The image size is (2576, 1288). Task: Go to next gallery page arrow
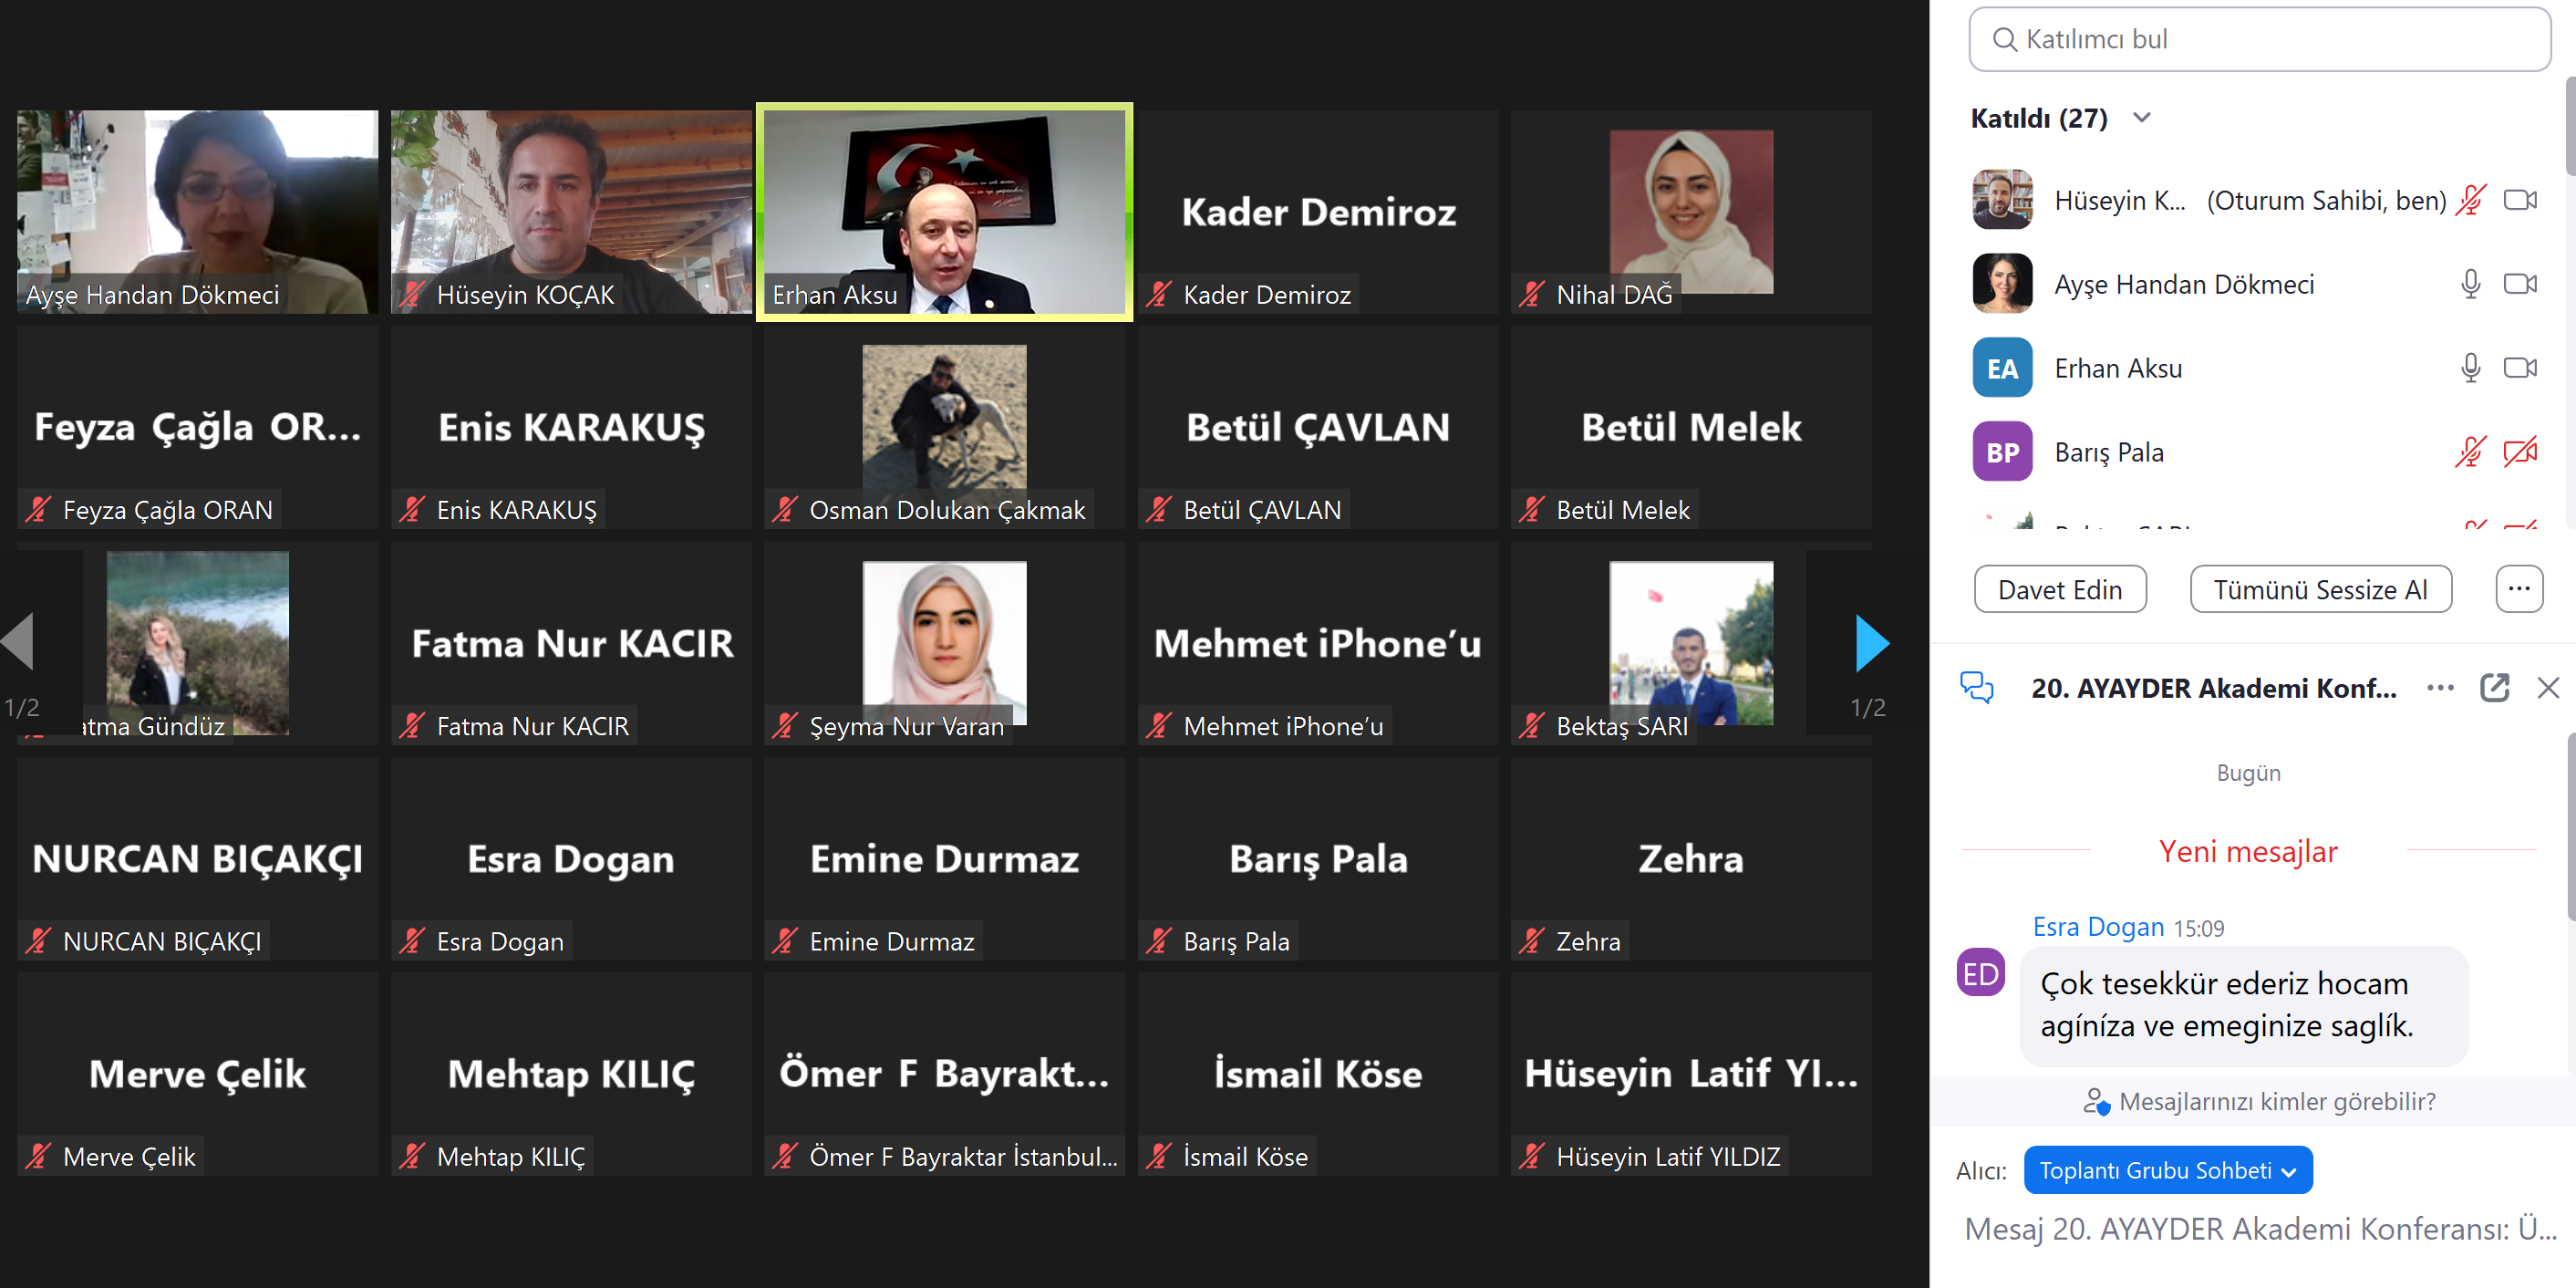click(x=1871, y=643)
